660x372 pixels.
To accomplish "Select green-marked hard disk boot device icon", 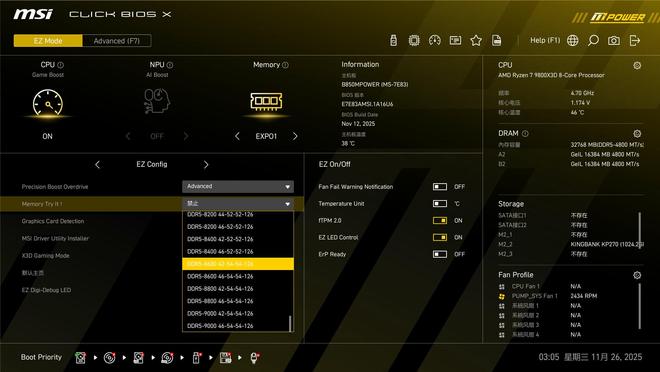I will (x=80, y=358).
